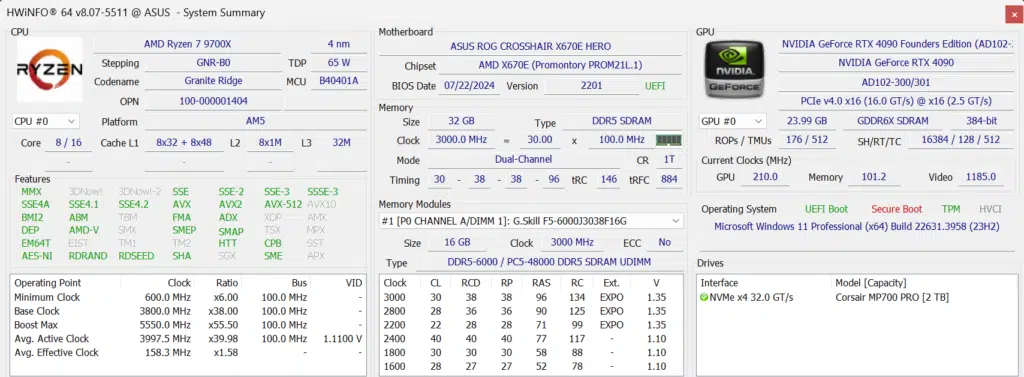Click the 32M L3 cache field
The height and width of the screenshot is (377, 1024).
342,142
